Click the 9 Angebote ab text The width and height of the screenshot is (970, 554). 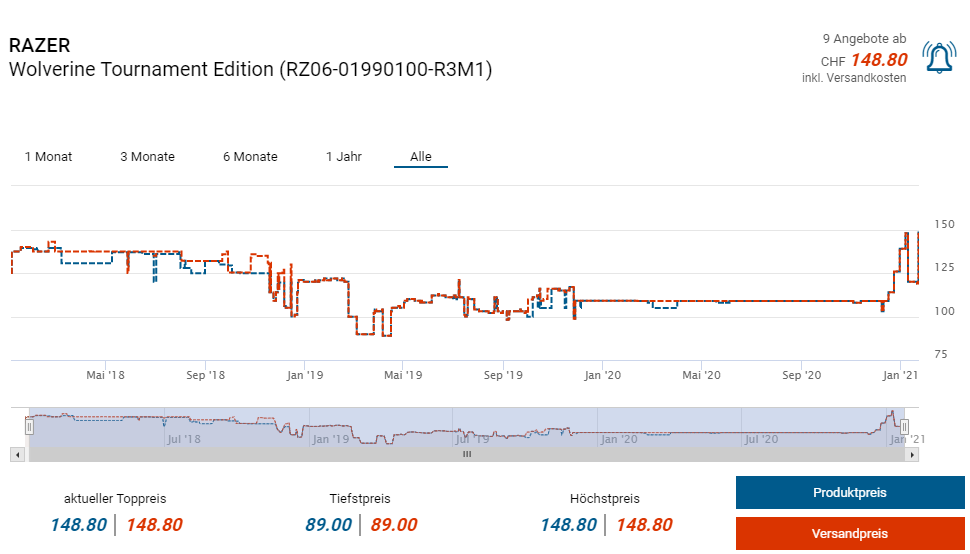coord(864,39)
